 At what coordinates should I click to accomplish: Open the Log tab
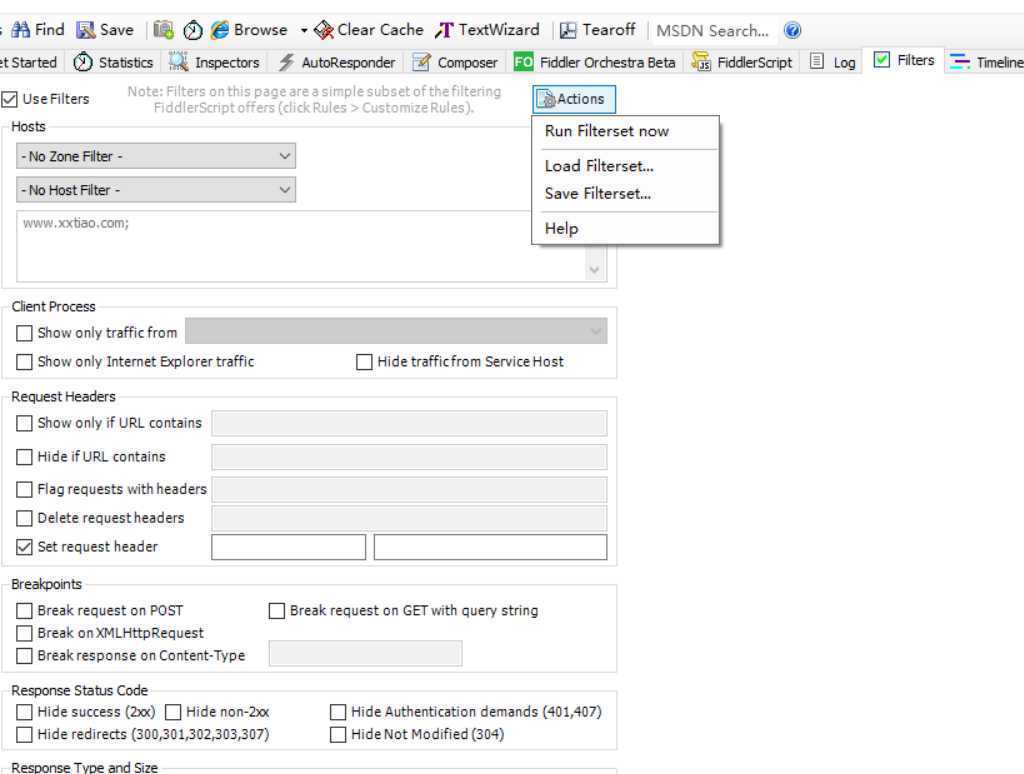833,62
